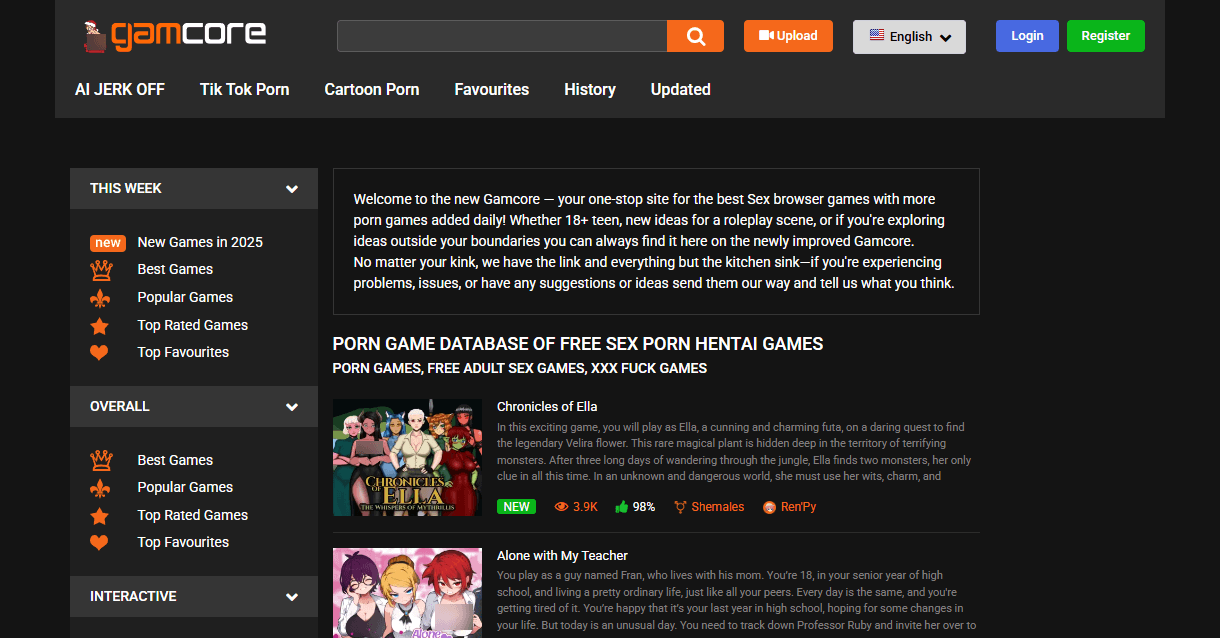Click the Alone with My Teacher thumbnail
1220x638 pixels.
pyautogui.click(x=407, y=593)
